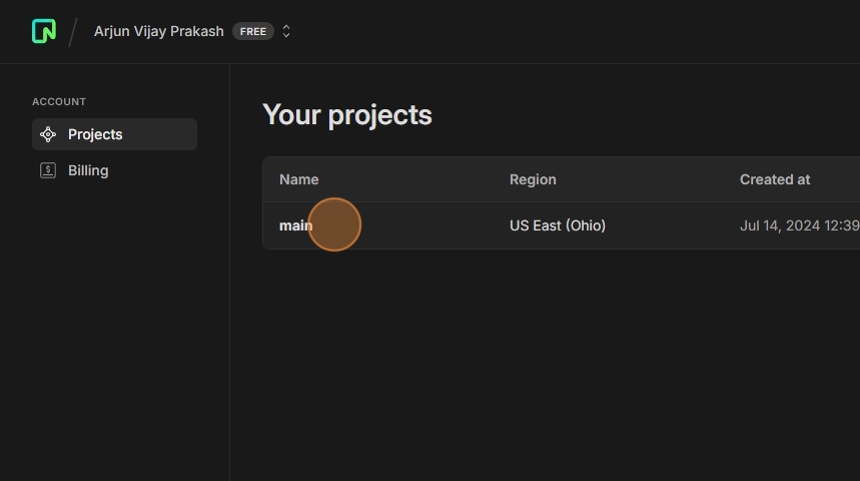This screenshot has height=481, width=860.
Task: Open the account switcher up-down chevron
Action: click(286, 31)
